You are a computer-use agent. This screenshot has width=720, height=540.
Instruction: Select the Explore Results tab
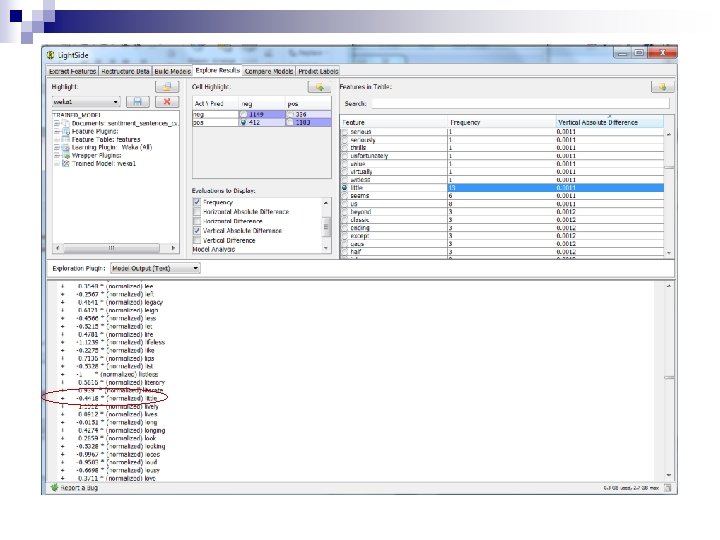click(217, 70)
